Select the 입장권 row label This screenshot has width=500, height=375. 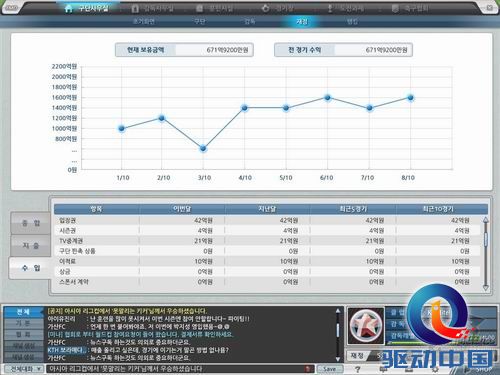pos(68,220)
